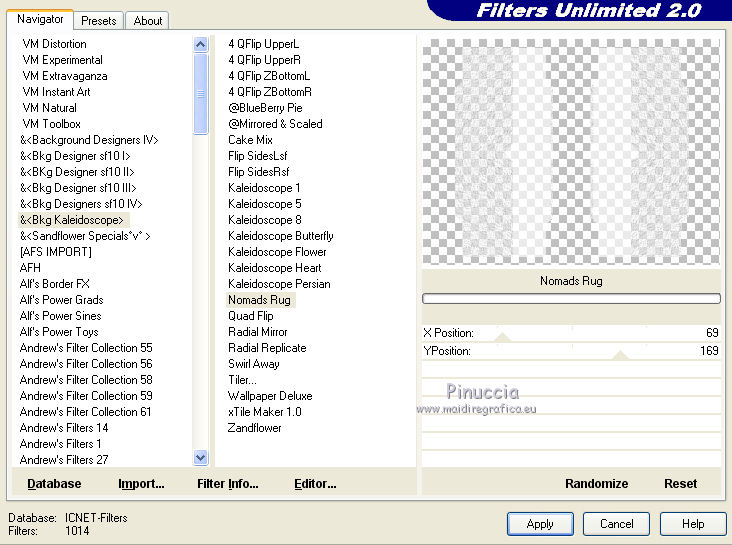Select Andrew's Filters 14 category
732x545 pixels.
pyautogui.click(x=64, y=427)
